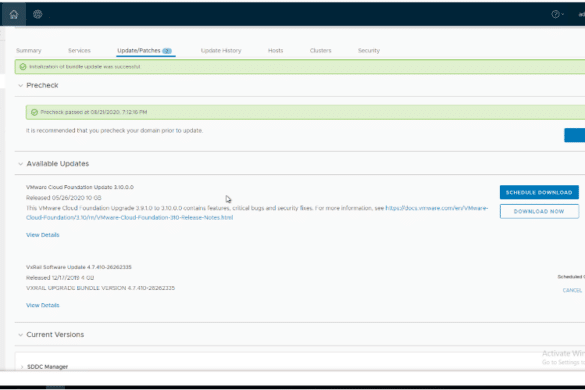Go to the Hosts tab

point(275,50)
